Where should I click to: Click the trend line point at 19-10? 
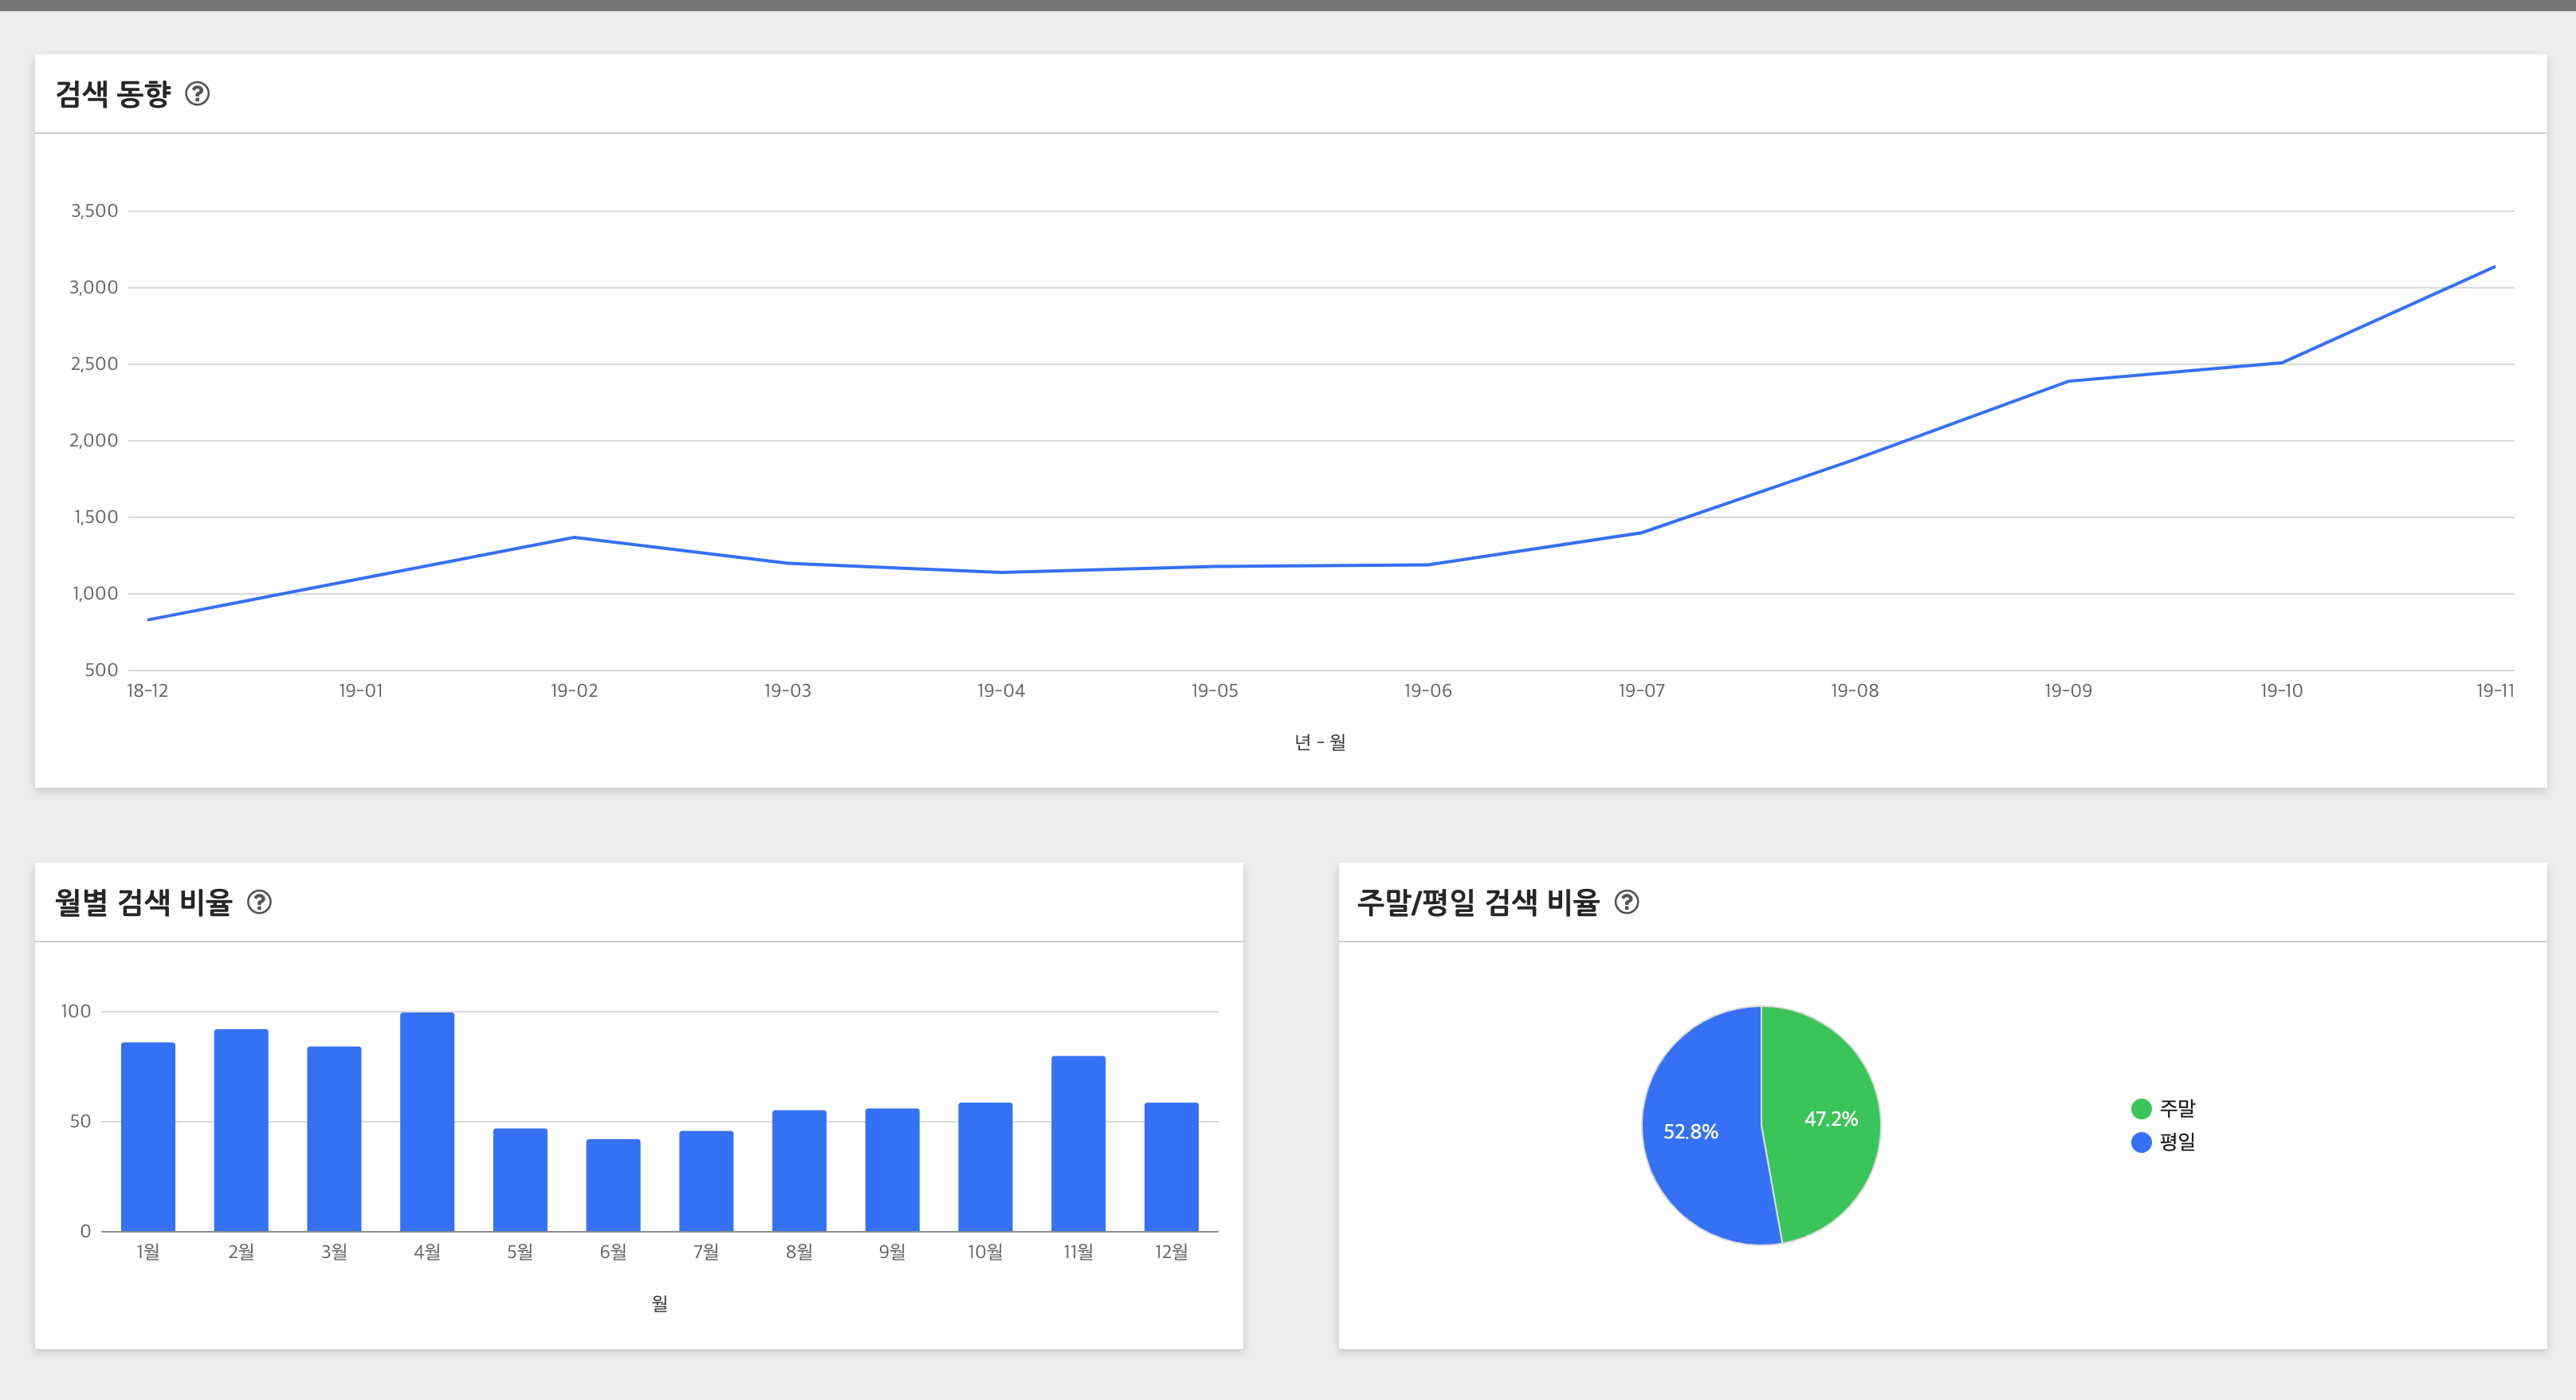click(x=2281, y=362)
